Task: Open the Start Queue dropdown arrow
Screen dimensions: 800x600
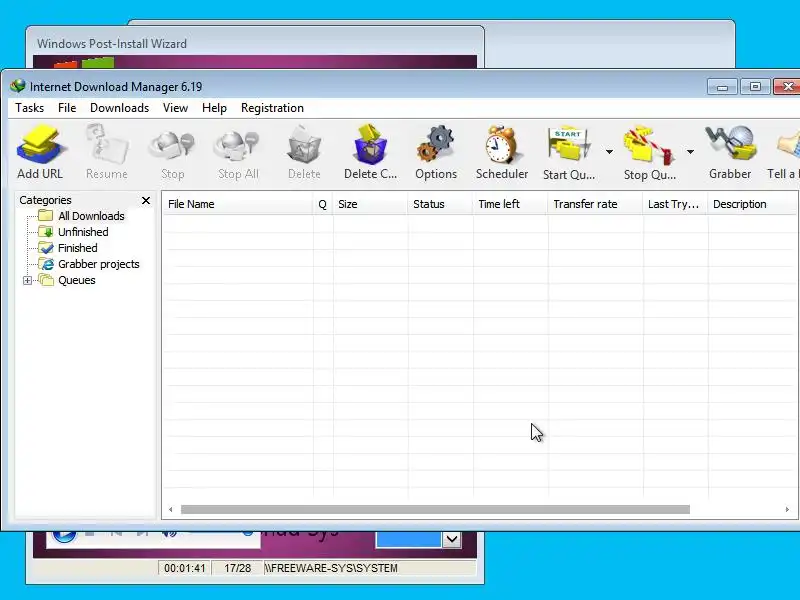Action: pos(609,152)
